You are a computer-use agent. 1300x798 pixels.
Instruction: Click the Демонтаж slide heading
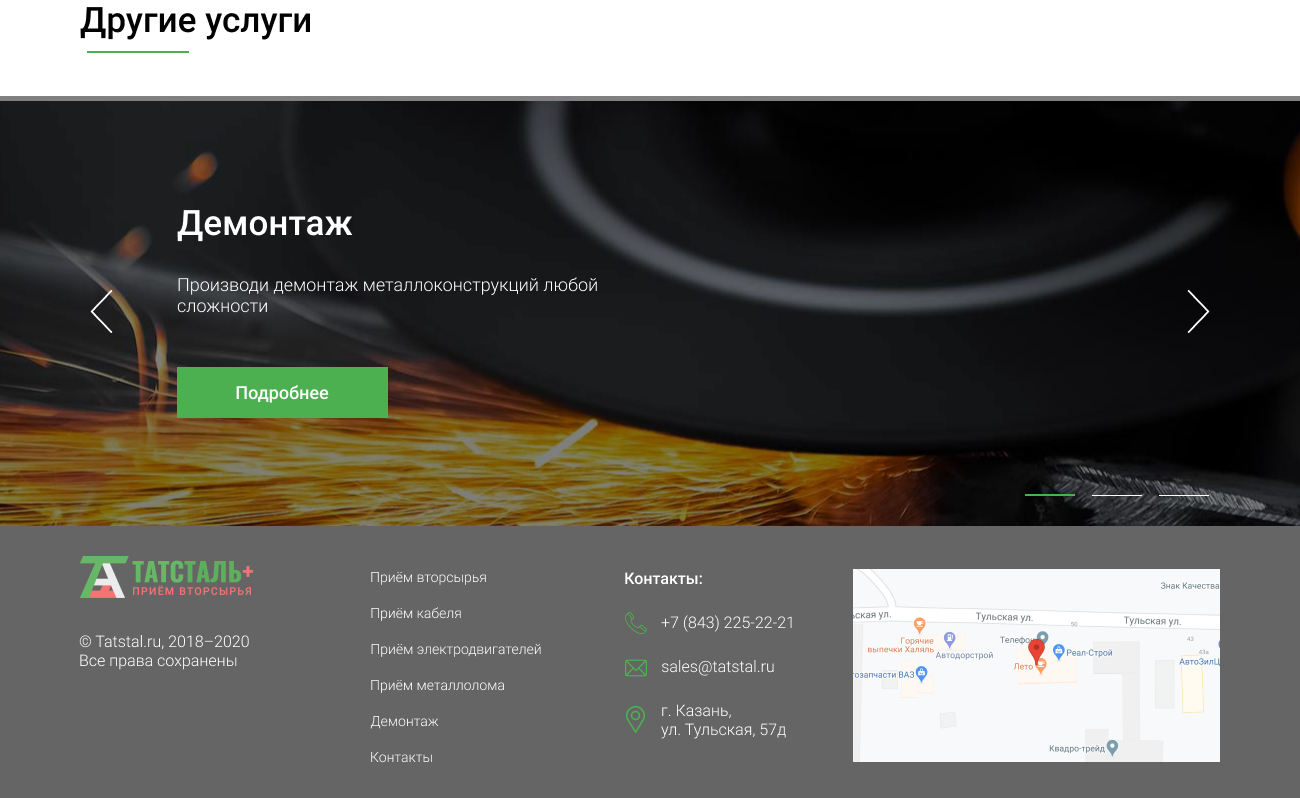[265, 223]
